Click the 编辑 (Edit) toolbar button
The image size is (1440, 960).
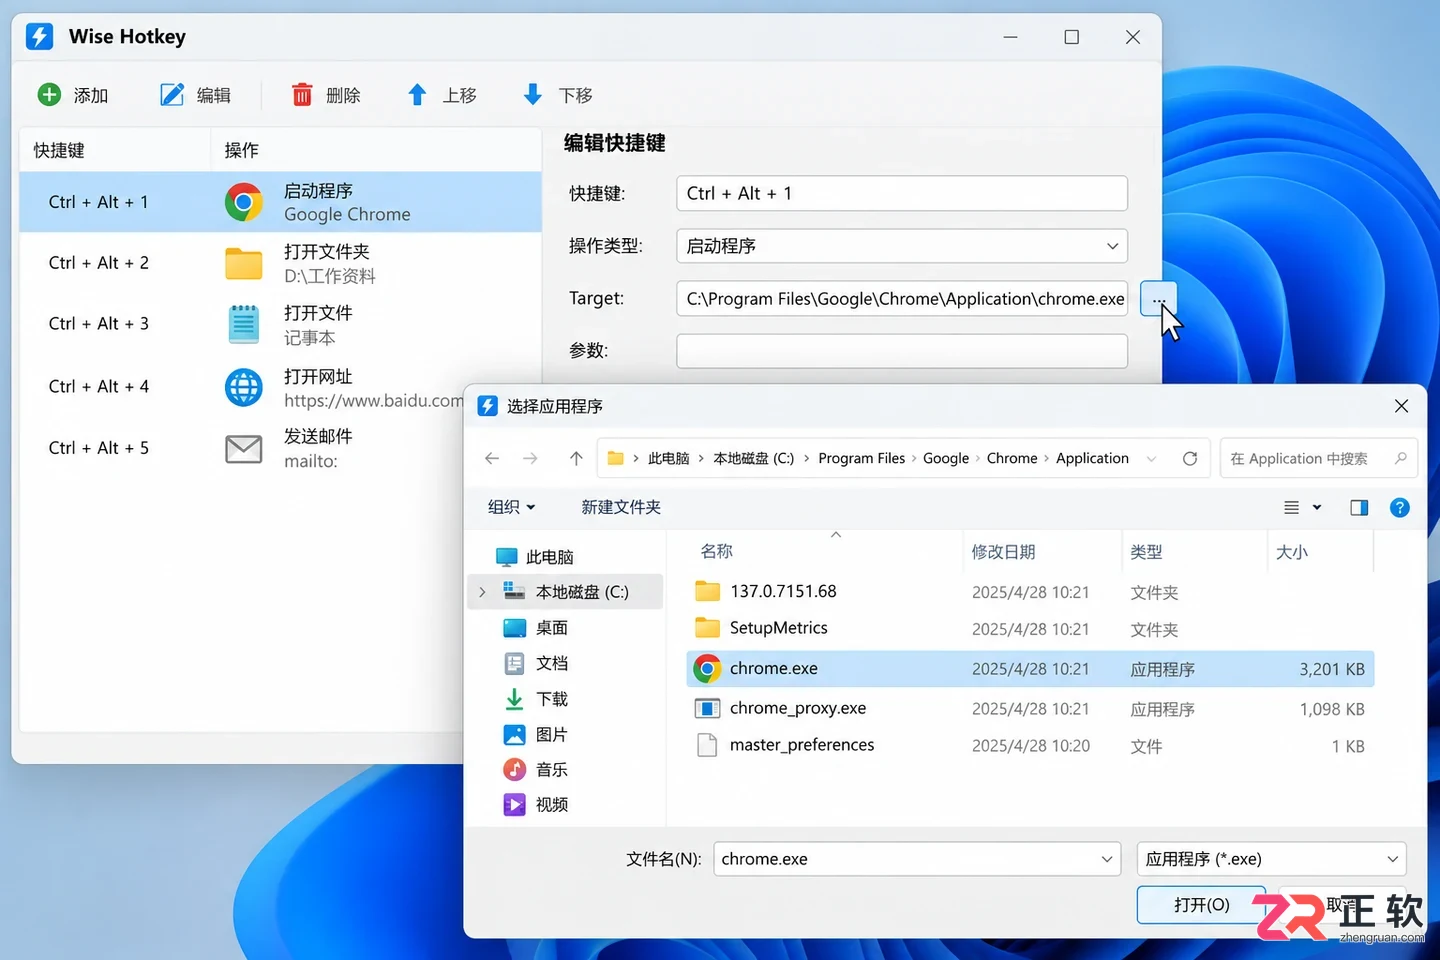click(x=195, y=95)
